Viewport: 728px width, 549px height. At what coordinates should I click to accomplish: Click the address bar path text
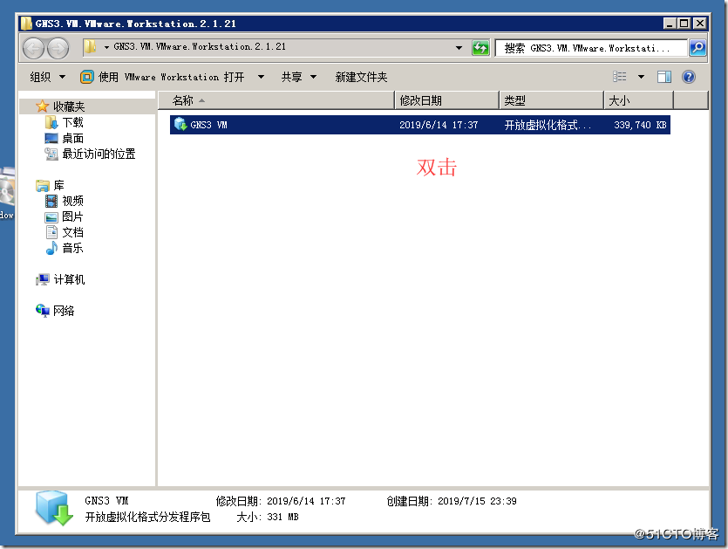(x=200, y=46)
